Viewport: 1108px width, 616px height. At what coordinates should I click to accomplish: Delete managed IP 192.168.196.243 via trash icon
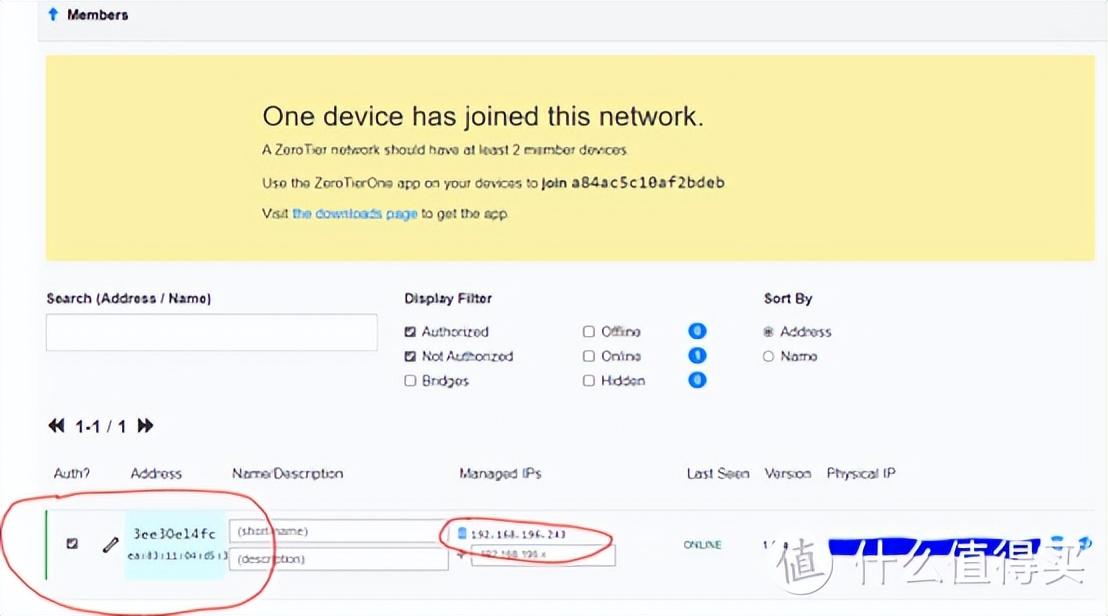pyautogui.click(x=462, y=533)
